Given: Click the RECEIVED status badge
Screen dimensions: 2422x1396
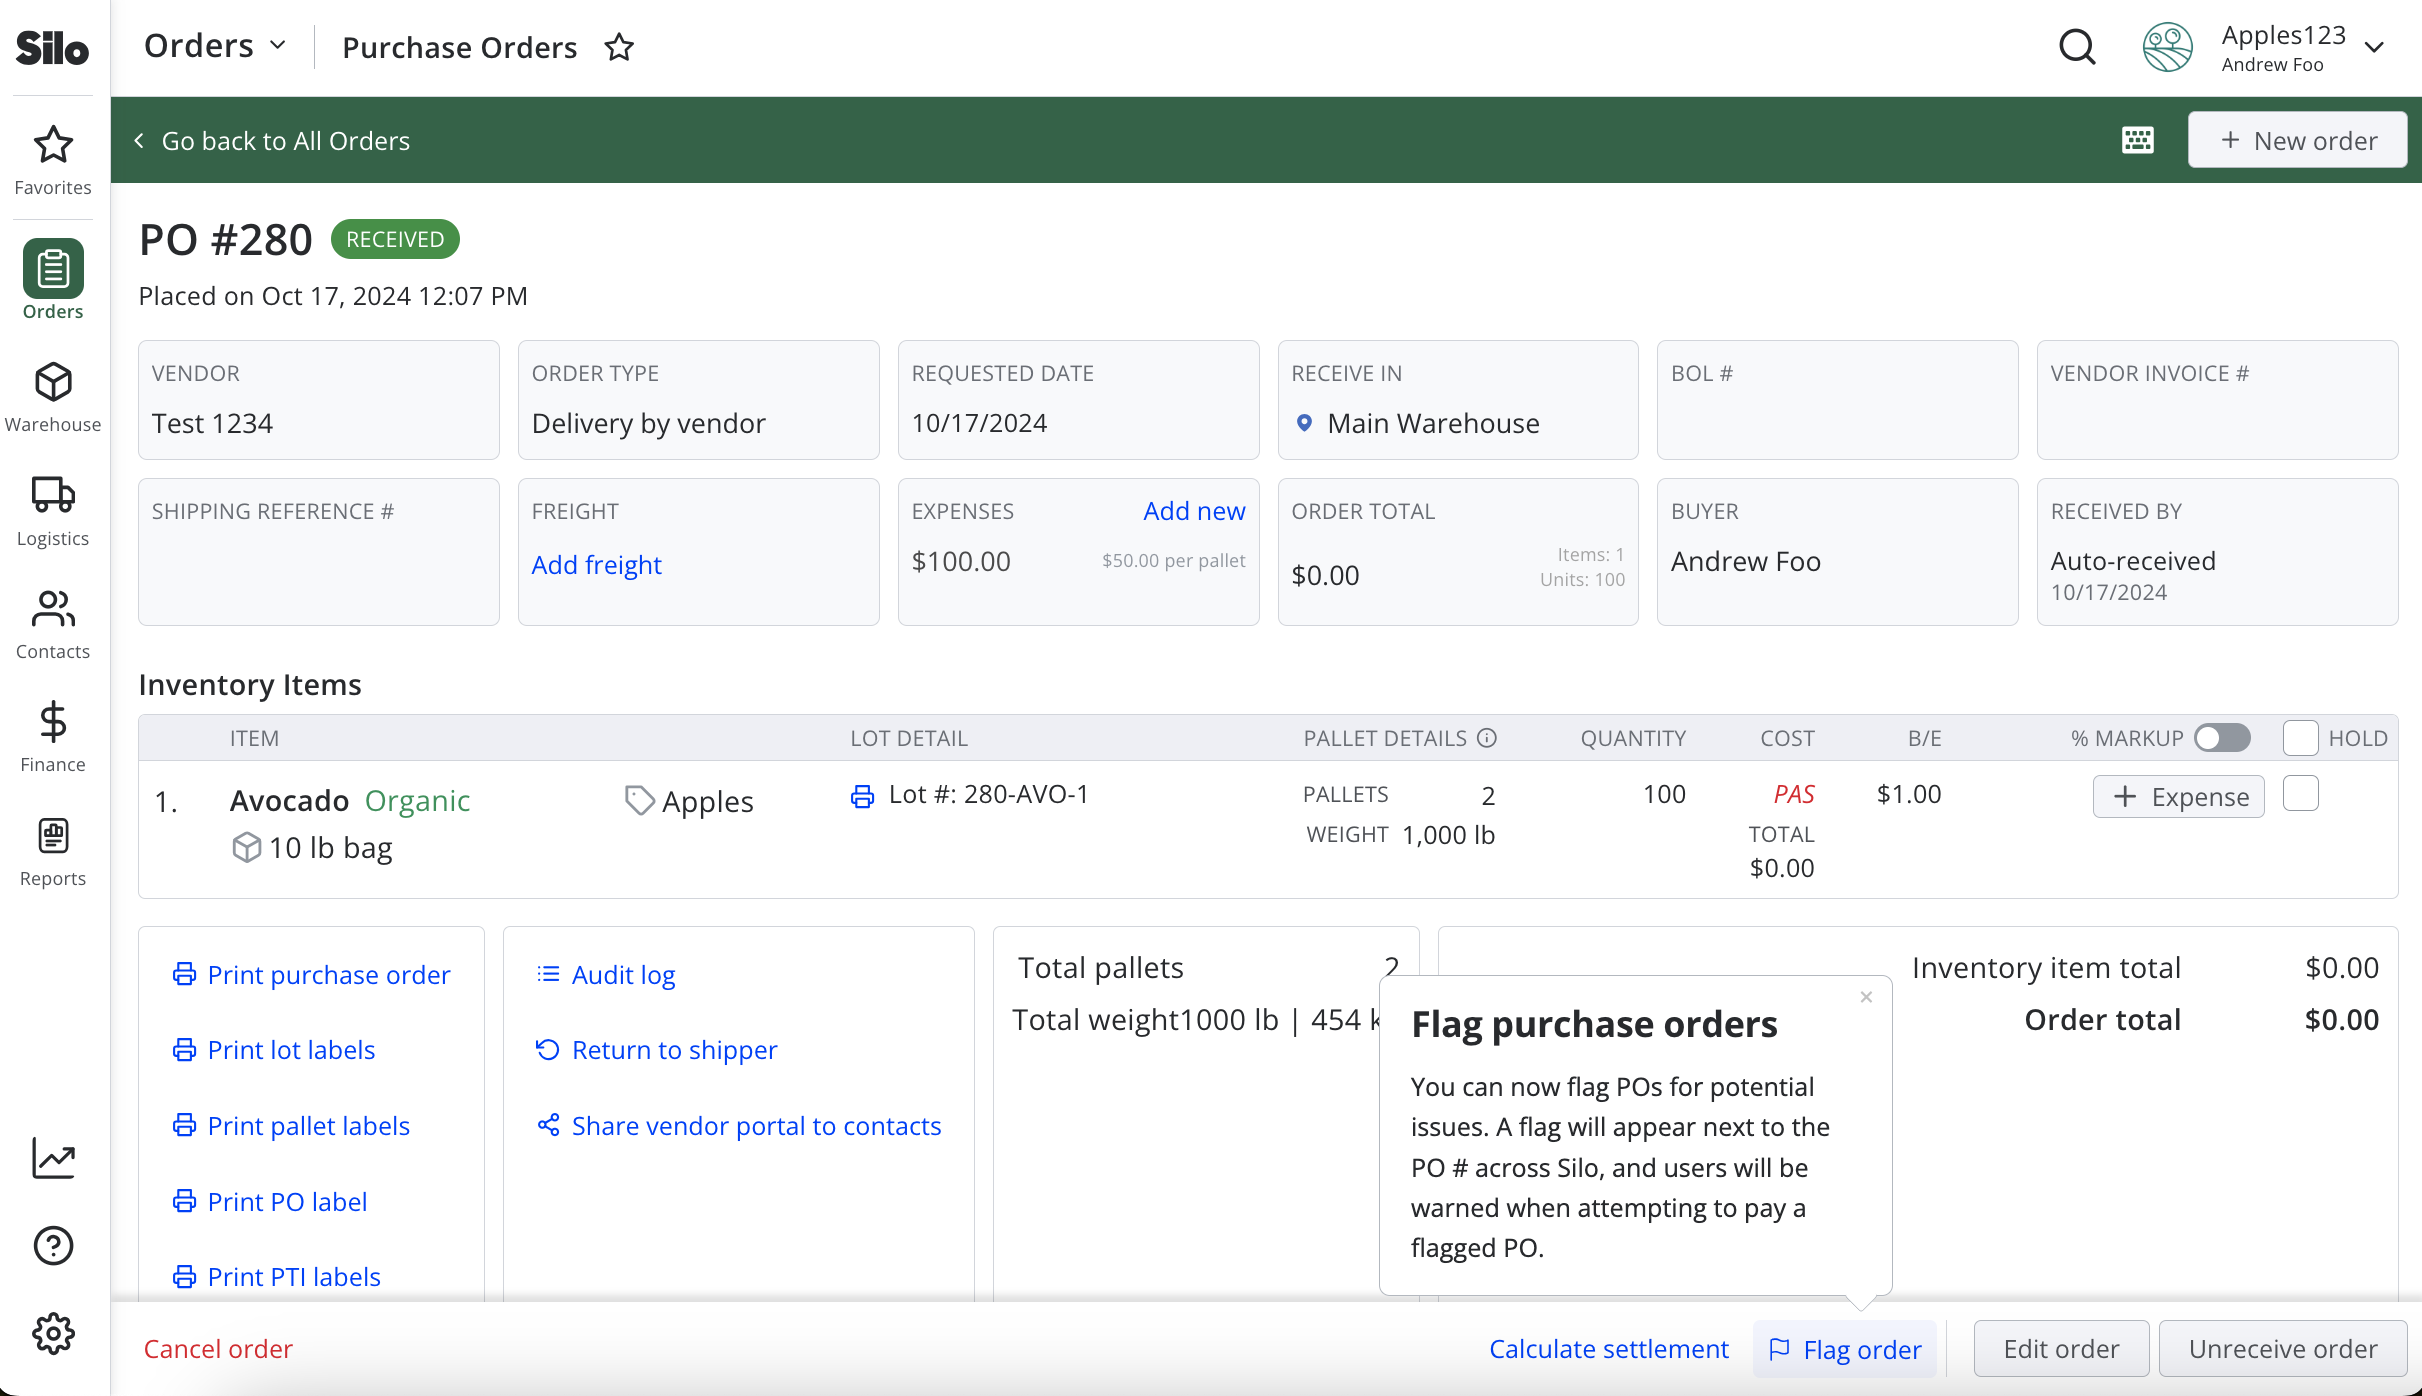Looking at the screenshot, I should pos(395,239).
